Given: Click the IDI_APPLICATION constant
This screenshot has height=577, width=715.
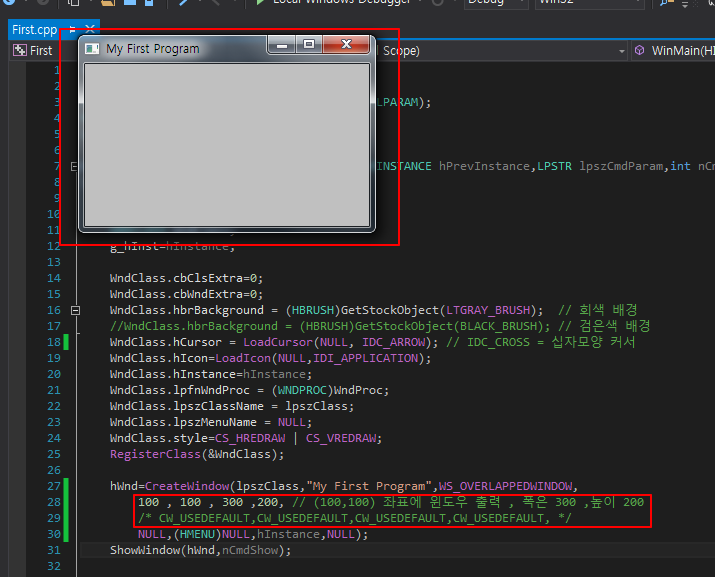Looking at the screenshot, I should point(365,358).
